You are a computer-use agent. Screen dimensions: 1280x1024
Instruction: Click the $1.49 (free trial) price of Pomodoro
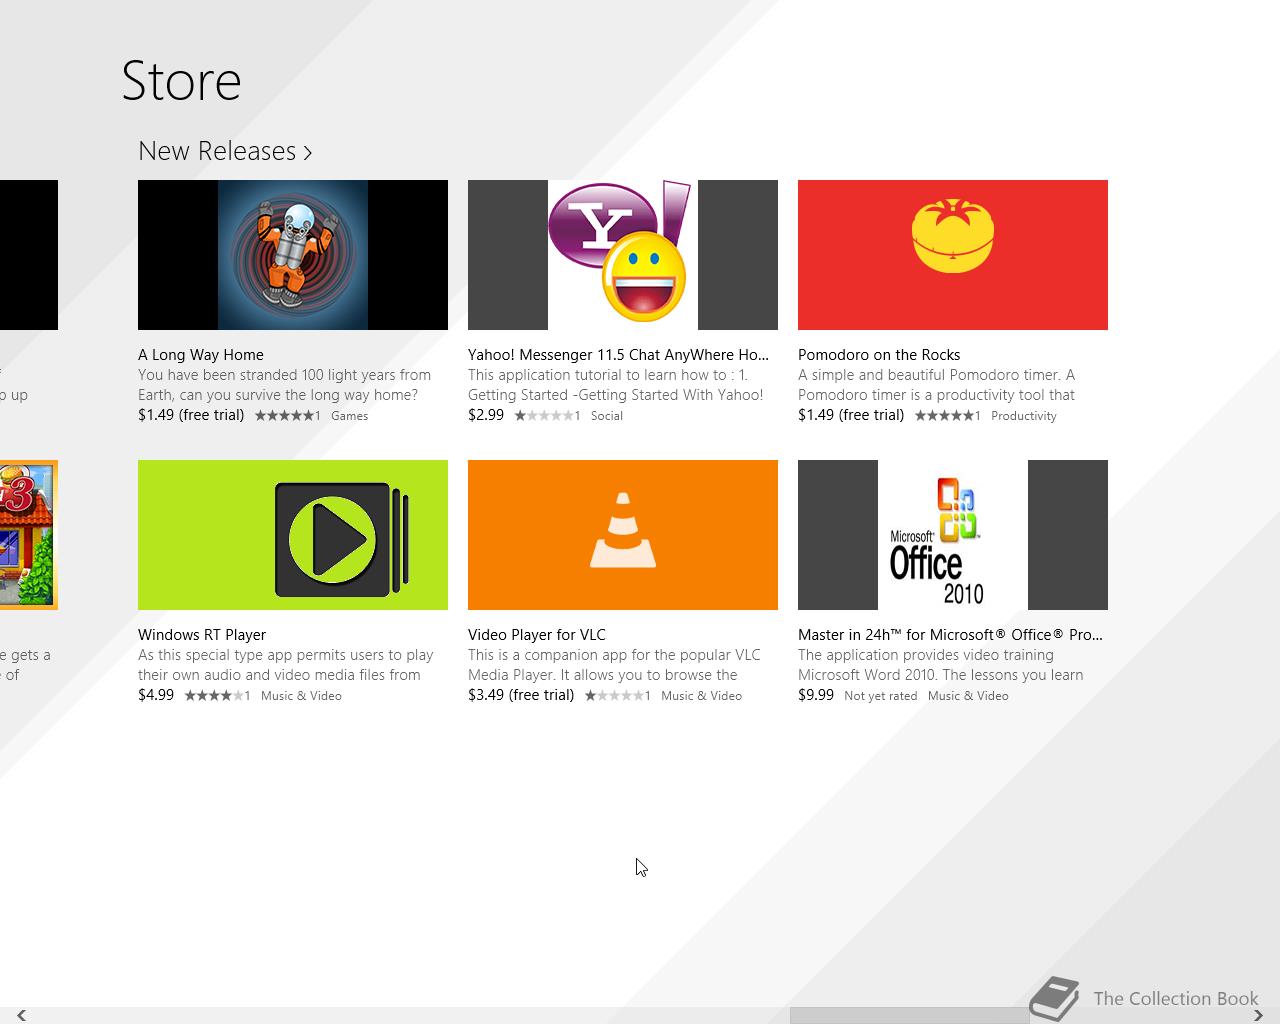click(851, 415)
